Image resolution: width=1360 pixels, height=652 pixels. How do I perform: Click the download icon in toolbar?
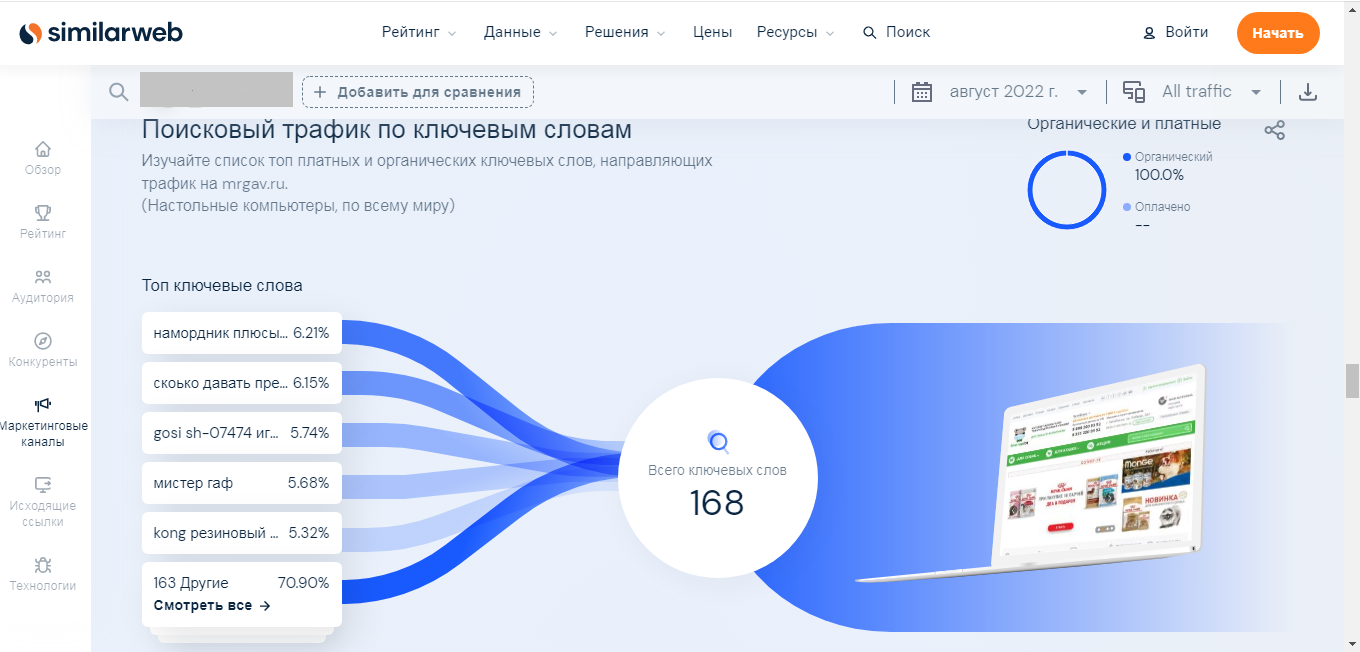point(1307,92)
